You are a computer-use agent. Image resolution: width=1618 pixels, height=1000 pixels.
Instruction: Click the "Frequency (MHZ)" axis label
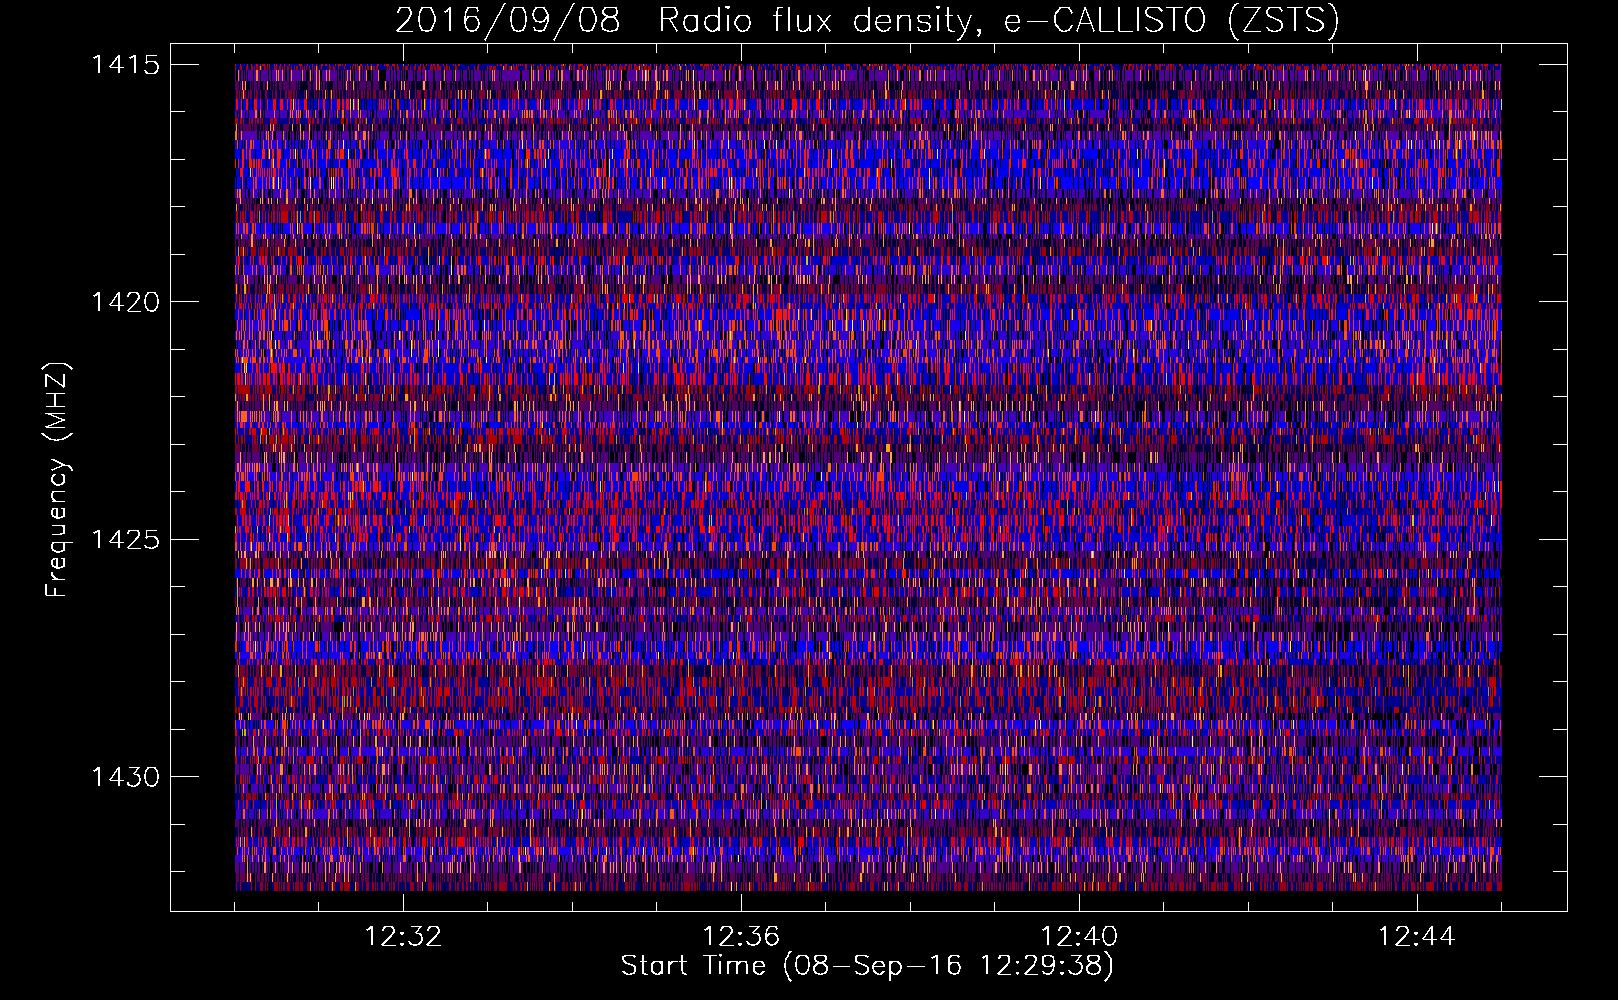[x=58, y=479]
